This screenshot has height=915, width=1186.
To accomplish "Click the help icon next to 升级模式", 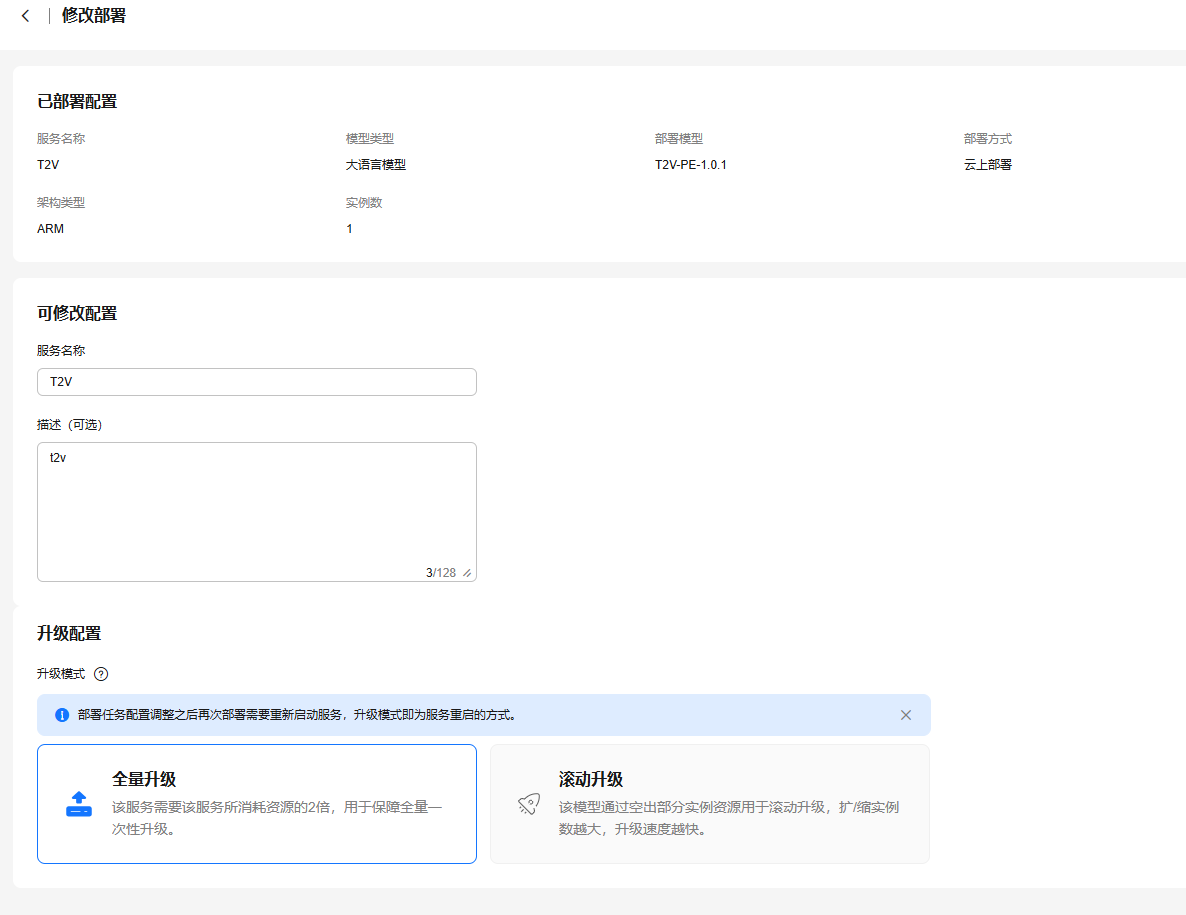I will (x=101, y=674).
